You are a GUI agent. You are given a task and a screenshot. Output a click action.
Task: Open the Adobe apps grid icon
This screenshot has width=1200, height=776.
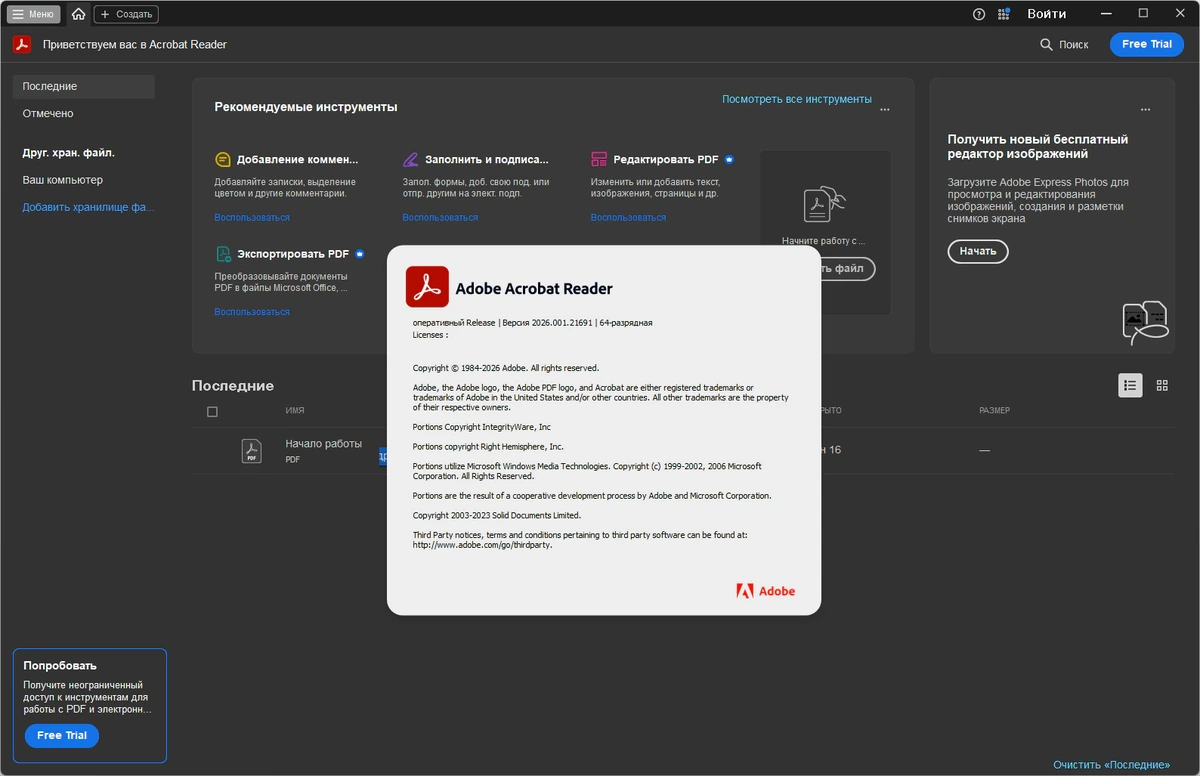tap(1004, 14)
